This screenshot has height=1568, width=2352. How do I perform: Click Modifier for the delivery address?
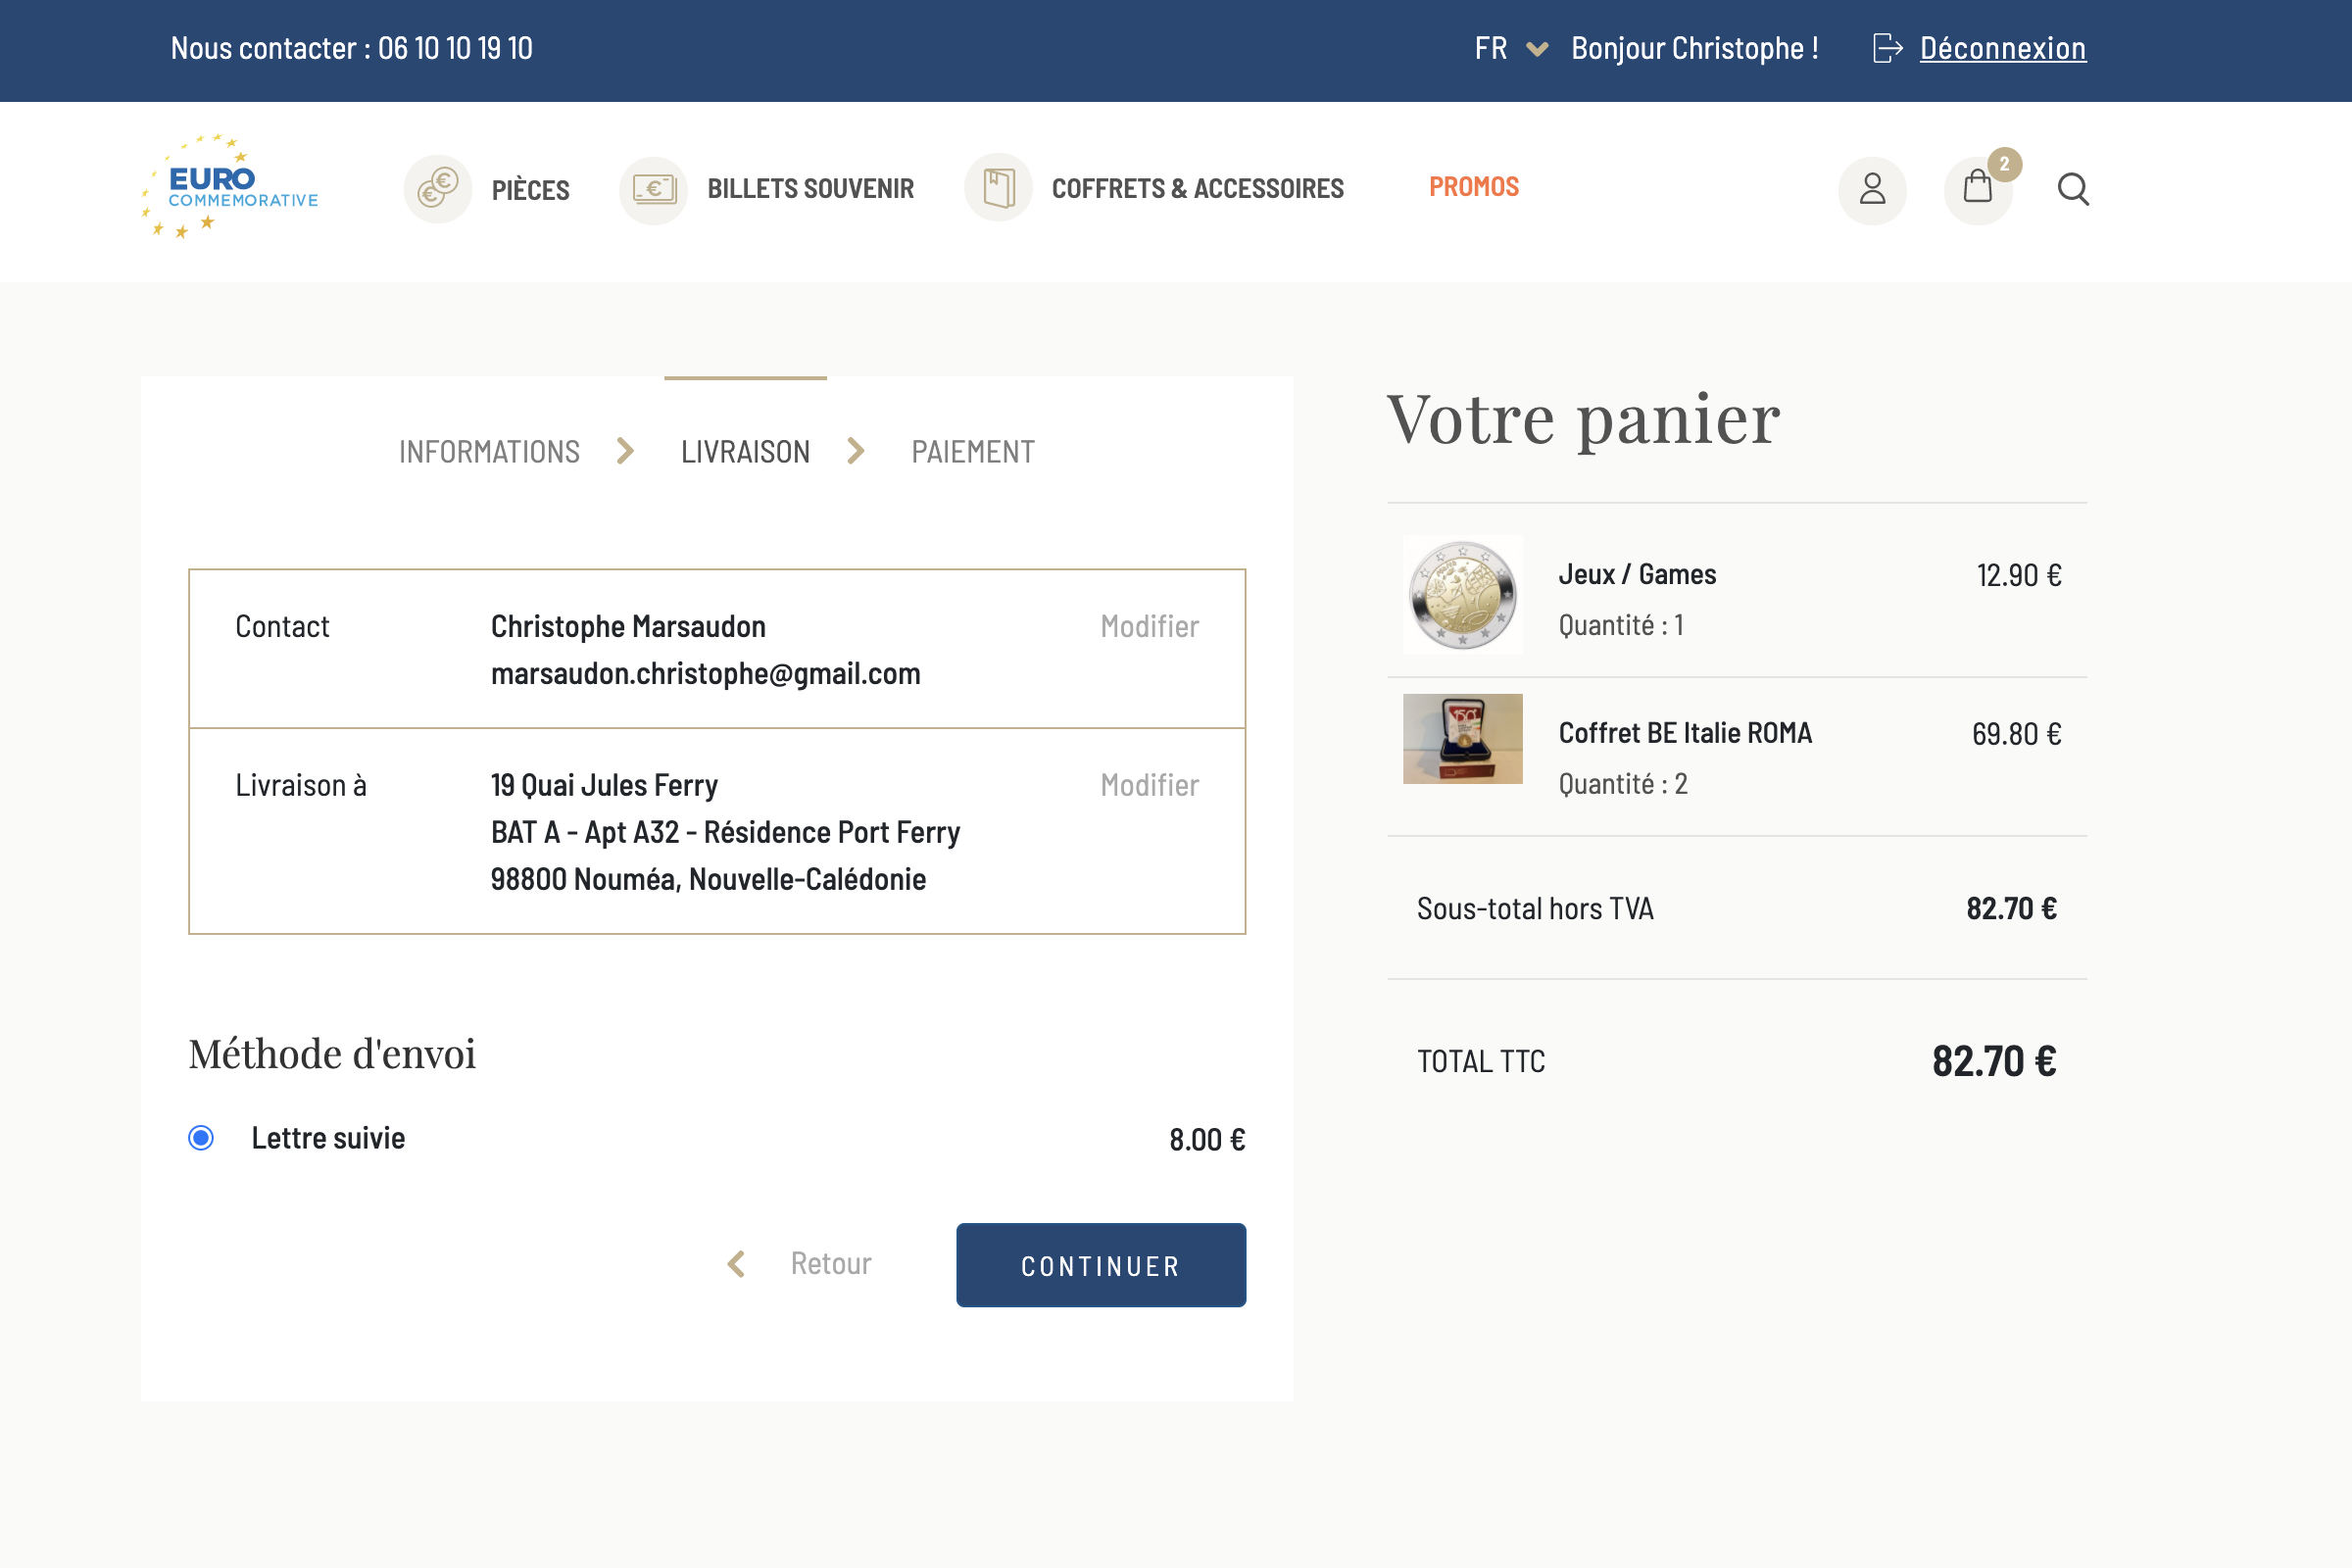coord(1149,785)
